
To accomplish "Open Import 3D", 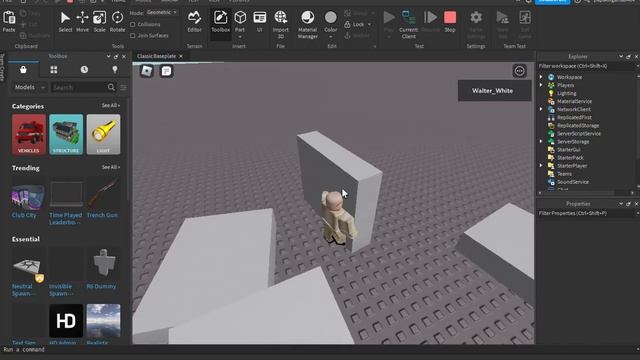I will 280,24.
